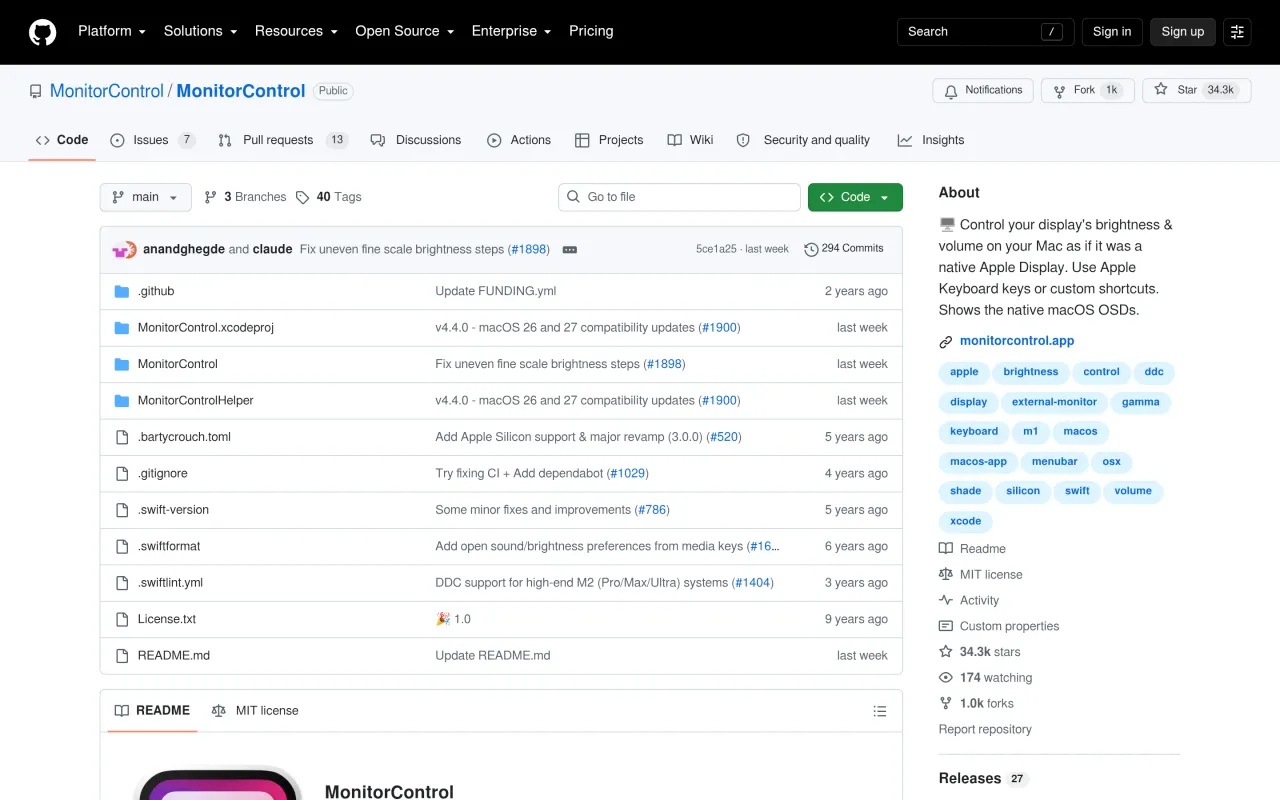Expand the Platform menu
This screenshot has width=1280, height=800.
point(112,32)
